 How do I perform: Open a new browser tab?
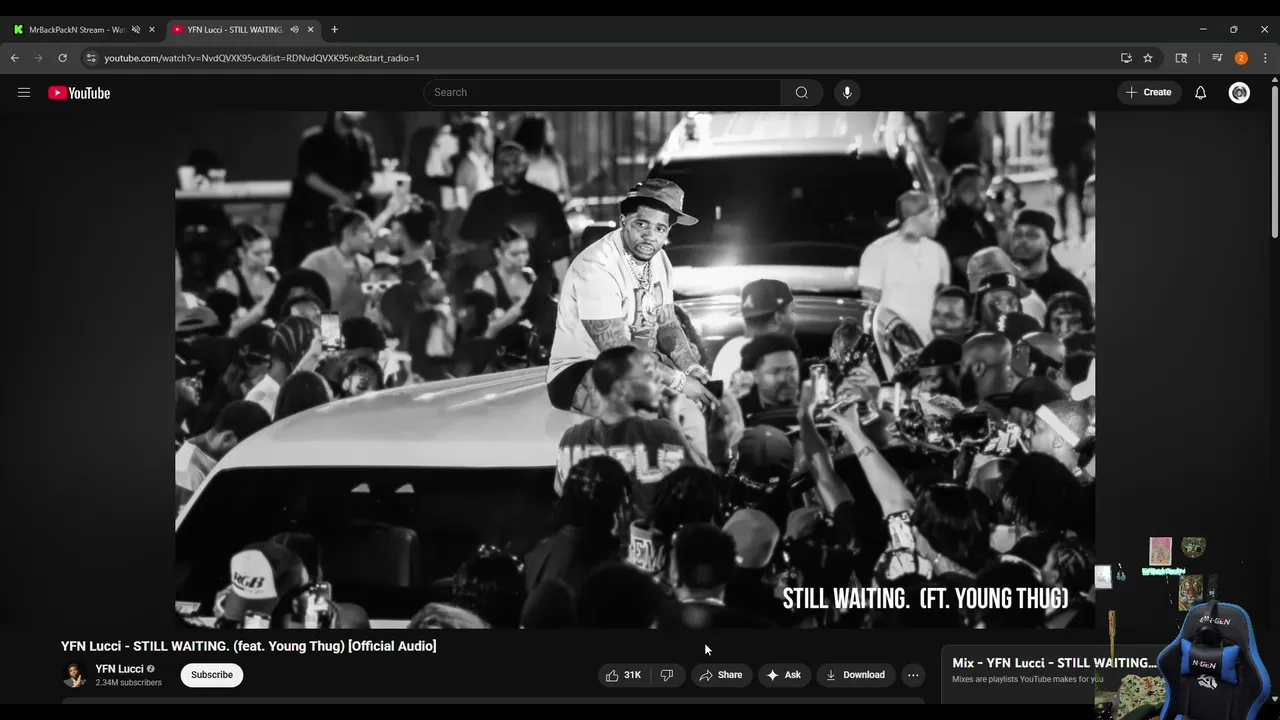click(334, 30)
